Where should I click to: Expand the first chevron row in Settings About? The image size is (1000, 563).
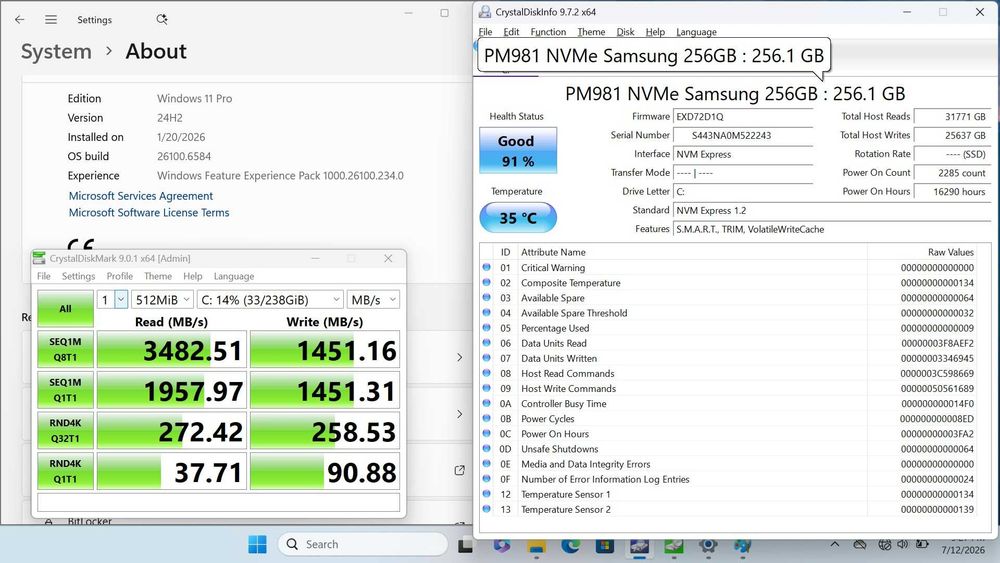click(459, 357)
